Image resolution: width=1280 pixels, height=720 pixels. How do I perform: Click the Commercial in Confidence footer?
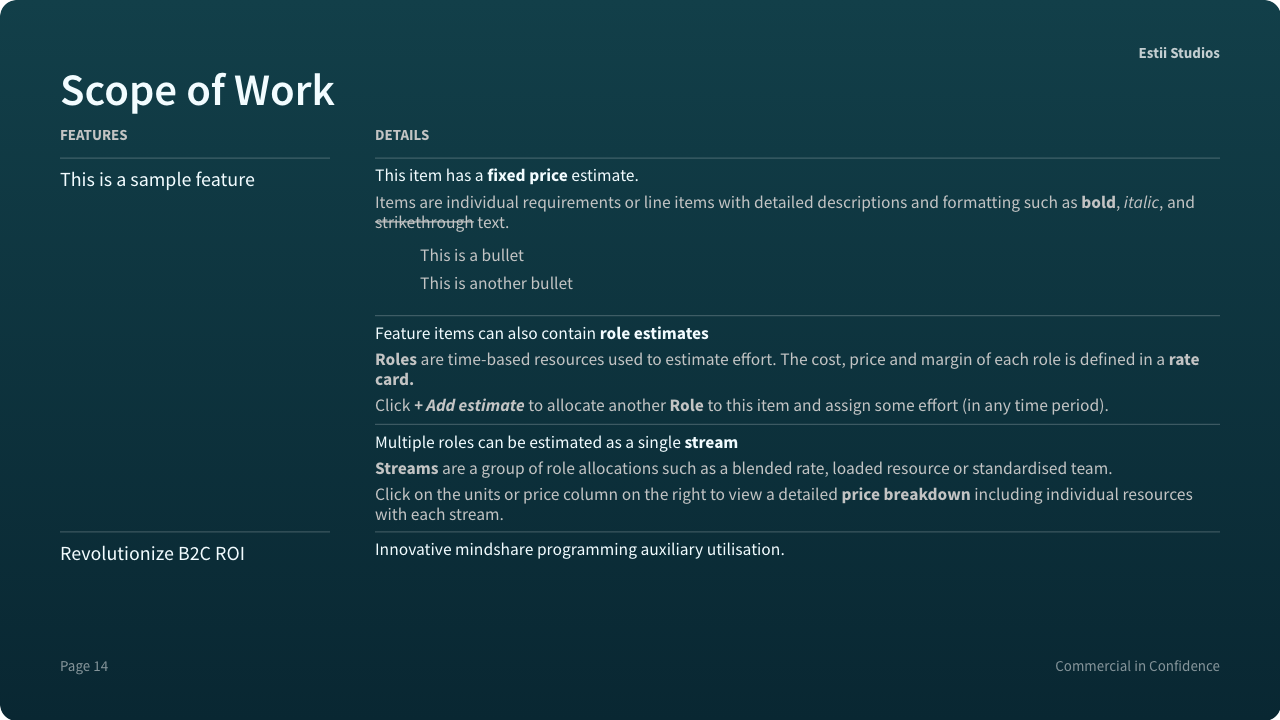pyautogui.click(x=1137, y=666)
